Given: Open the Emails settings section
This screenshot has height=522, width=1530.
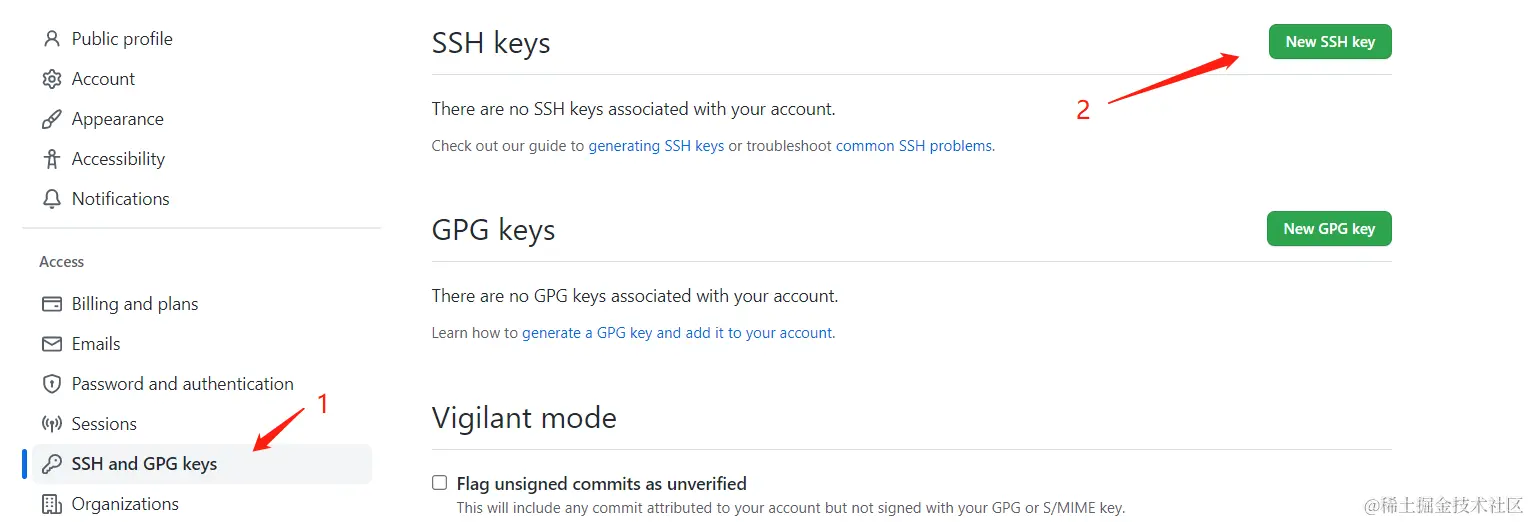Looking at the screenshot, I should [x=96, y=344].
